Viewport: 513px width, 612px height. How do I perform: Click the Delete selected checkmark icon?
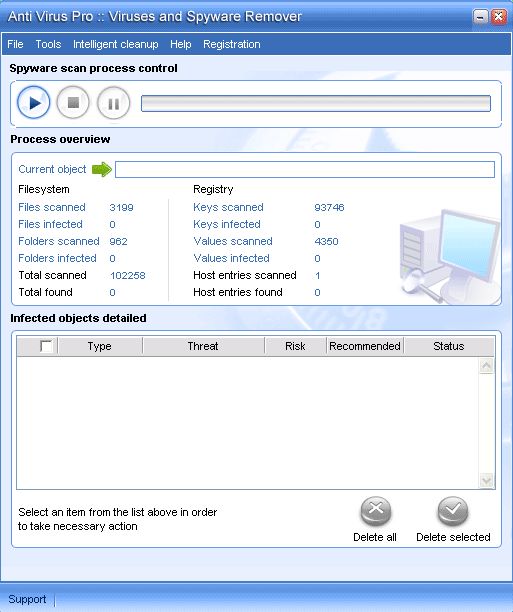(453, 511)
